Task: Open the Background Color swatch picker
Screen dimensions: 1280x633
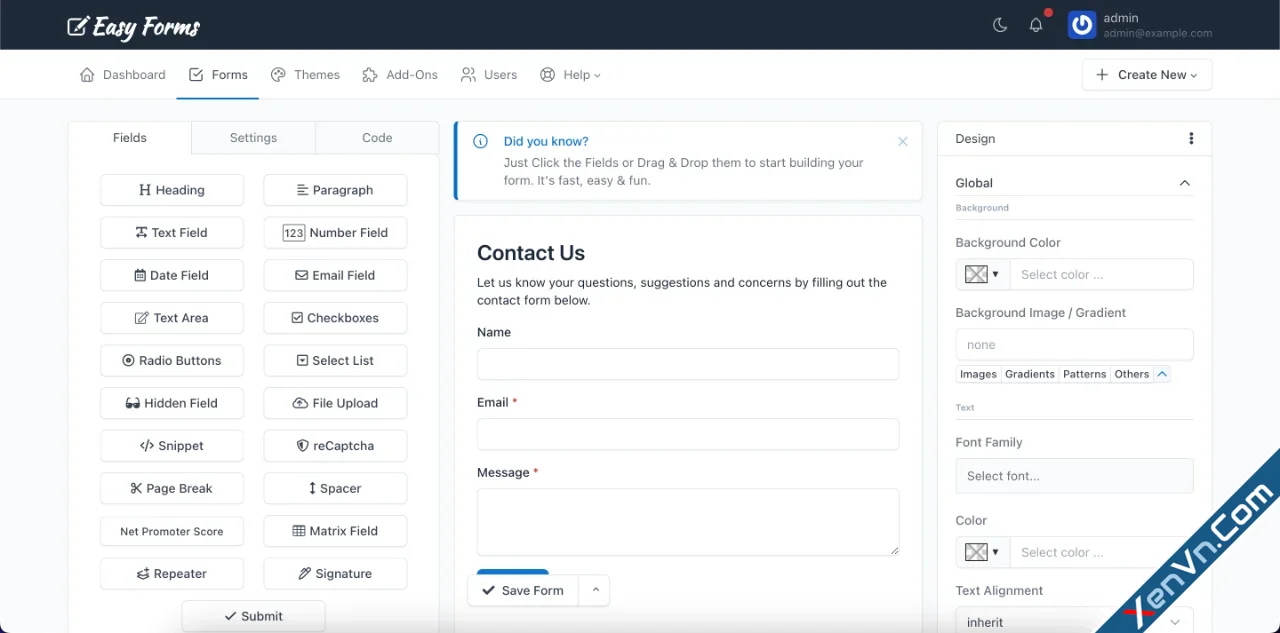Action: pyautogui.click(x=982, y=274)
